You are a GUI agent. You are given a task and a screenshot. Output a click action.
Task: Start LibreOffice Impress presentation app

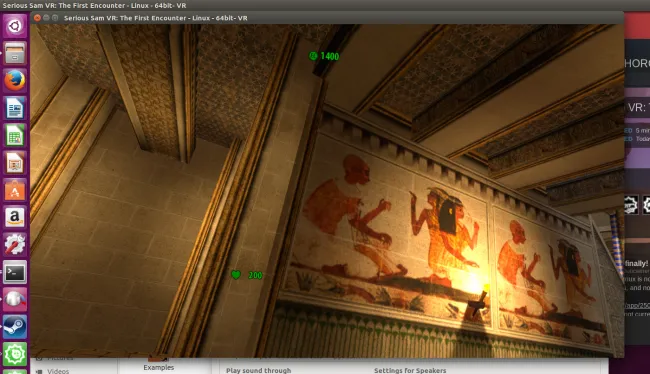[15, 163]
